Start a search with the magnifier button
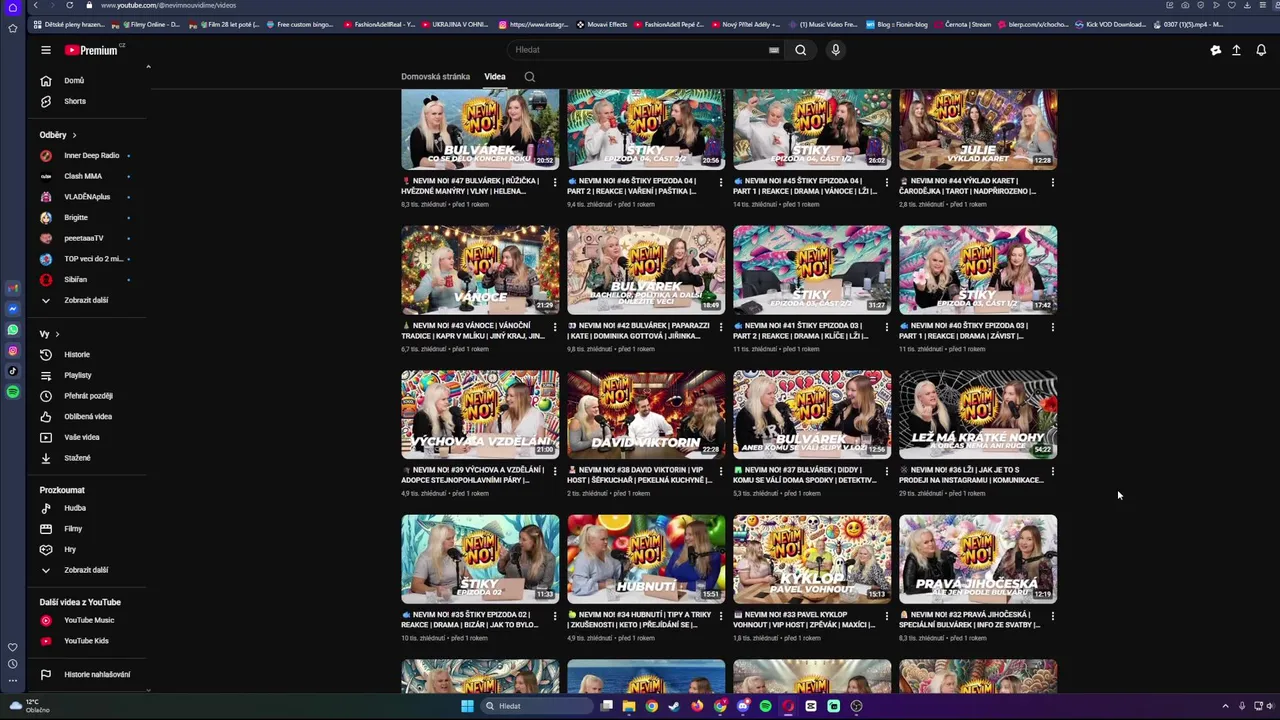This screenshot has height=720, width=1280. (800, 50)
